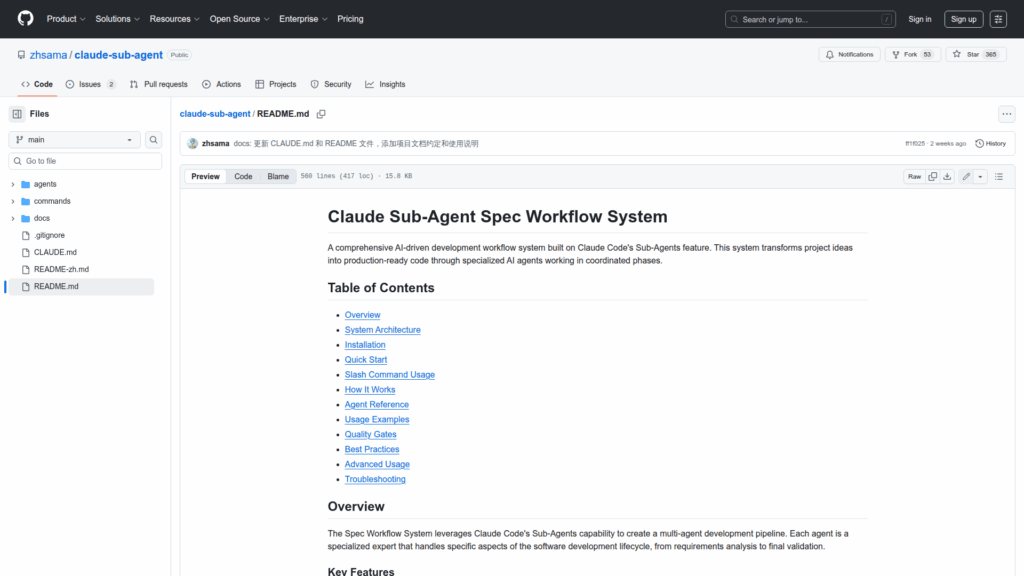Screen dimensions: 1024x576
Task: Download the raw README file
Action: coord(948,176)
